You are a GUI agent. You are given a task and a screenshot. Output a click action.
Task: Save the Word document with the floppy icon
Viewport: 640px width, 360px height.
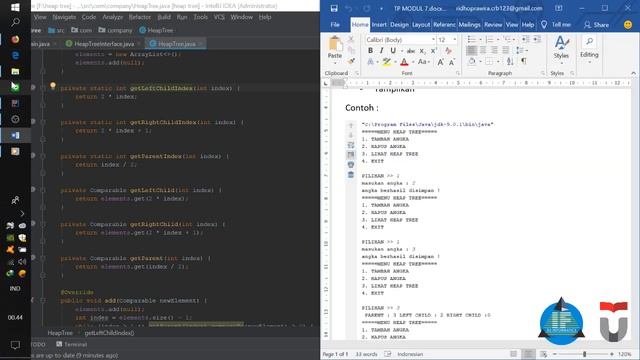pos(334,8)
